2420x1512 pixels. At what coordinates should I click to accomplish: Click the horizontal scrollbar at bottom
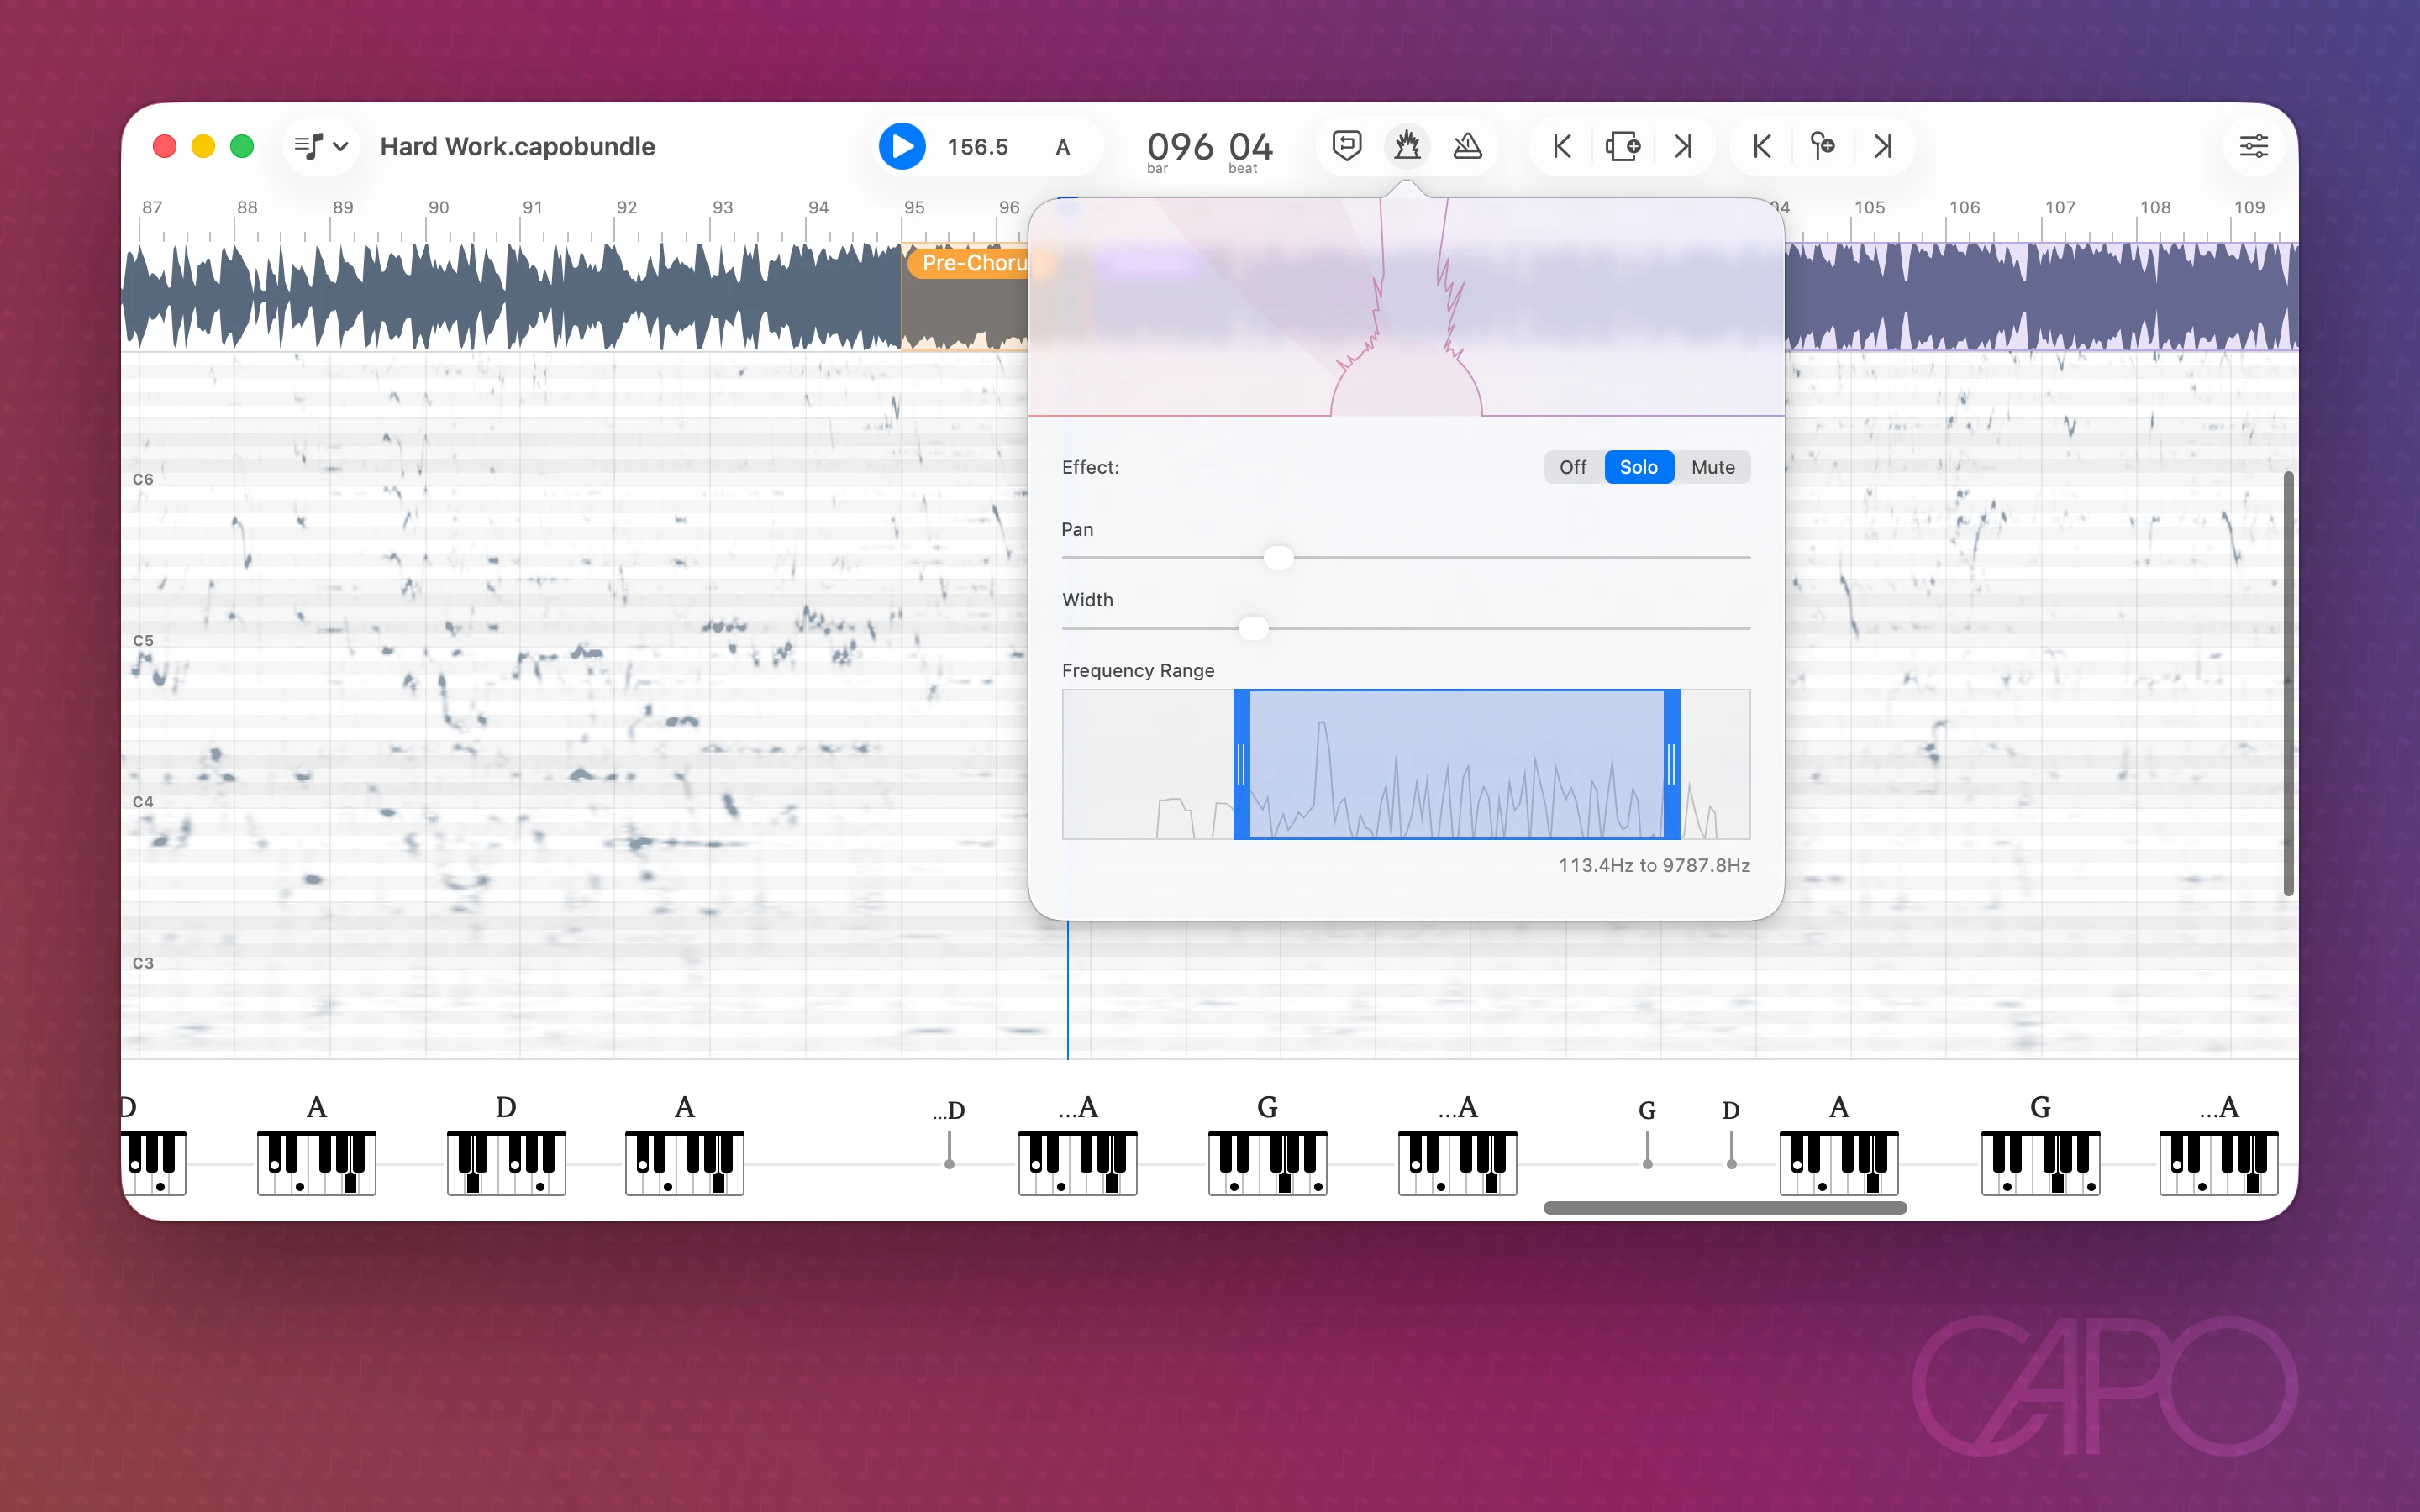pyautogui.click(x=1724, y=1208)
